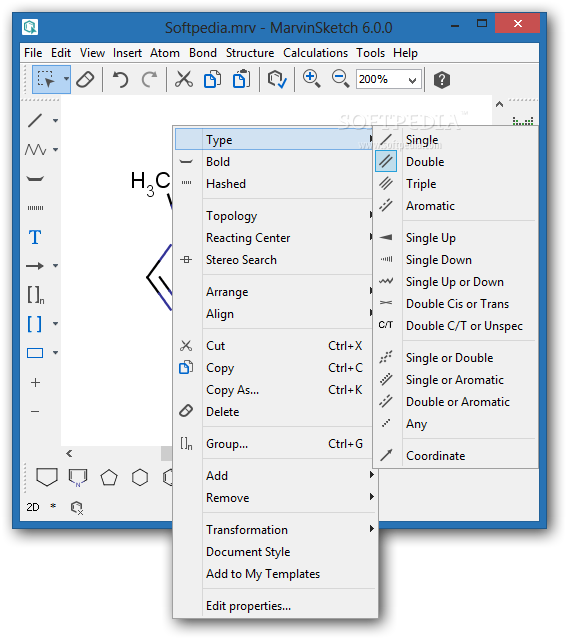Click the Clean/check structure icon
Image resolution: width=567 pixels, height=639 pixels.
tap(277, 79)
